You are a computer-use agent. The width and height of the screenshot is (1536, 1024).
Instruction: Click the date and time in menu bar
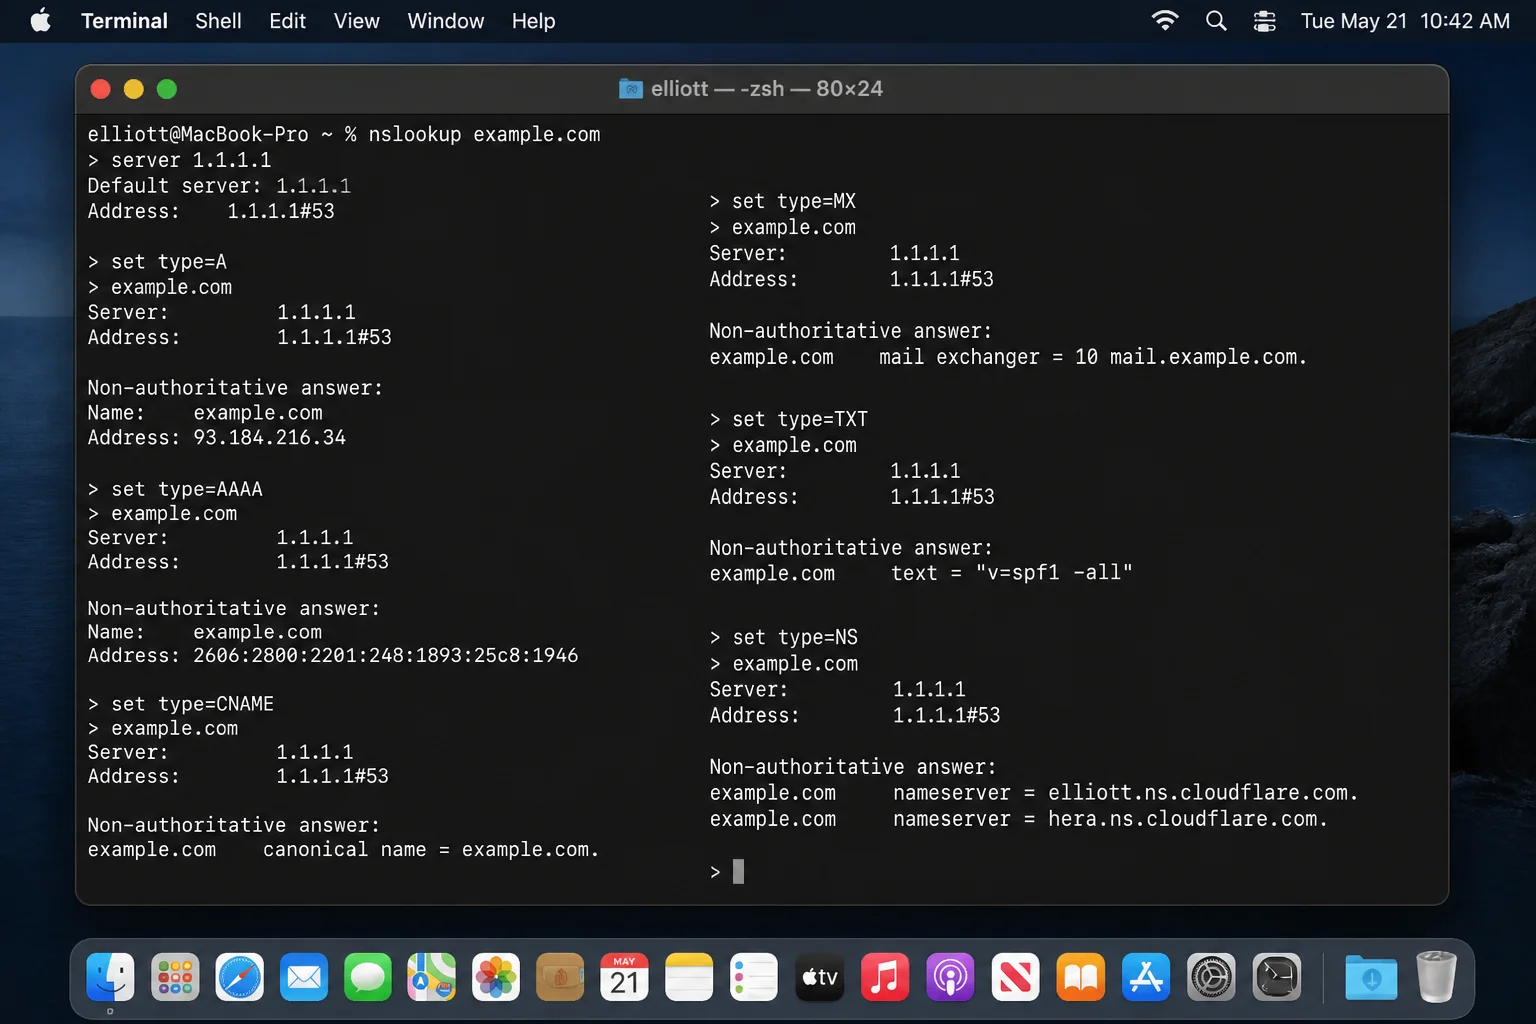(x=1405, y=21)
